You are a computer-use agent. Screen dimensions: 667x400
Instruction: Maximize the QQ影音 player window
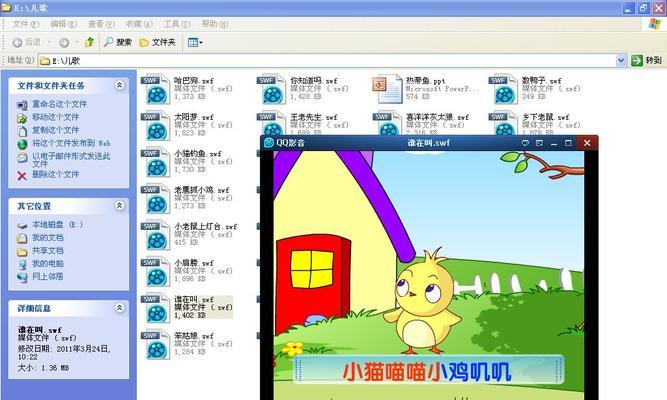pos(568,143)
